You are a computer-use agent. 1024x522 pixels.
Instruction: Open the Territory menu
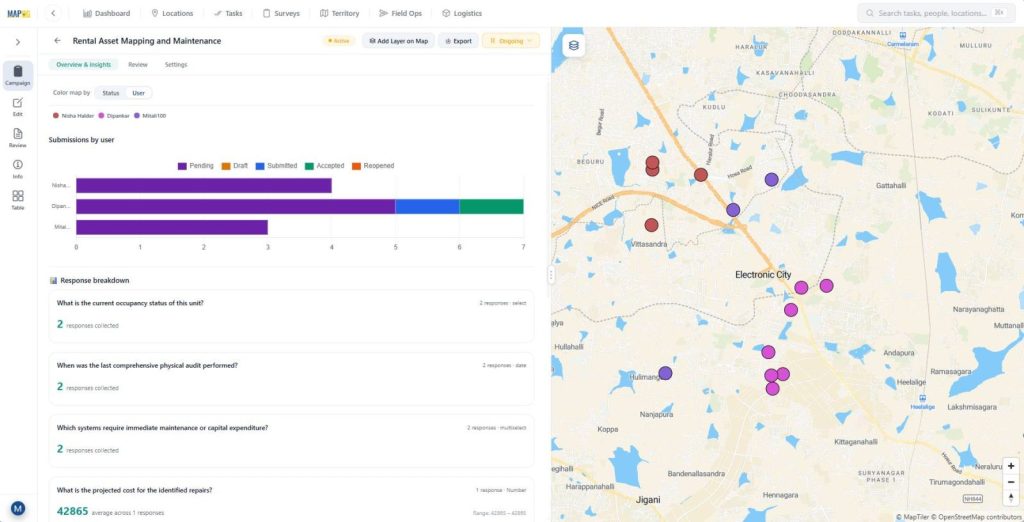(x=340, y=13)
